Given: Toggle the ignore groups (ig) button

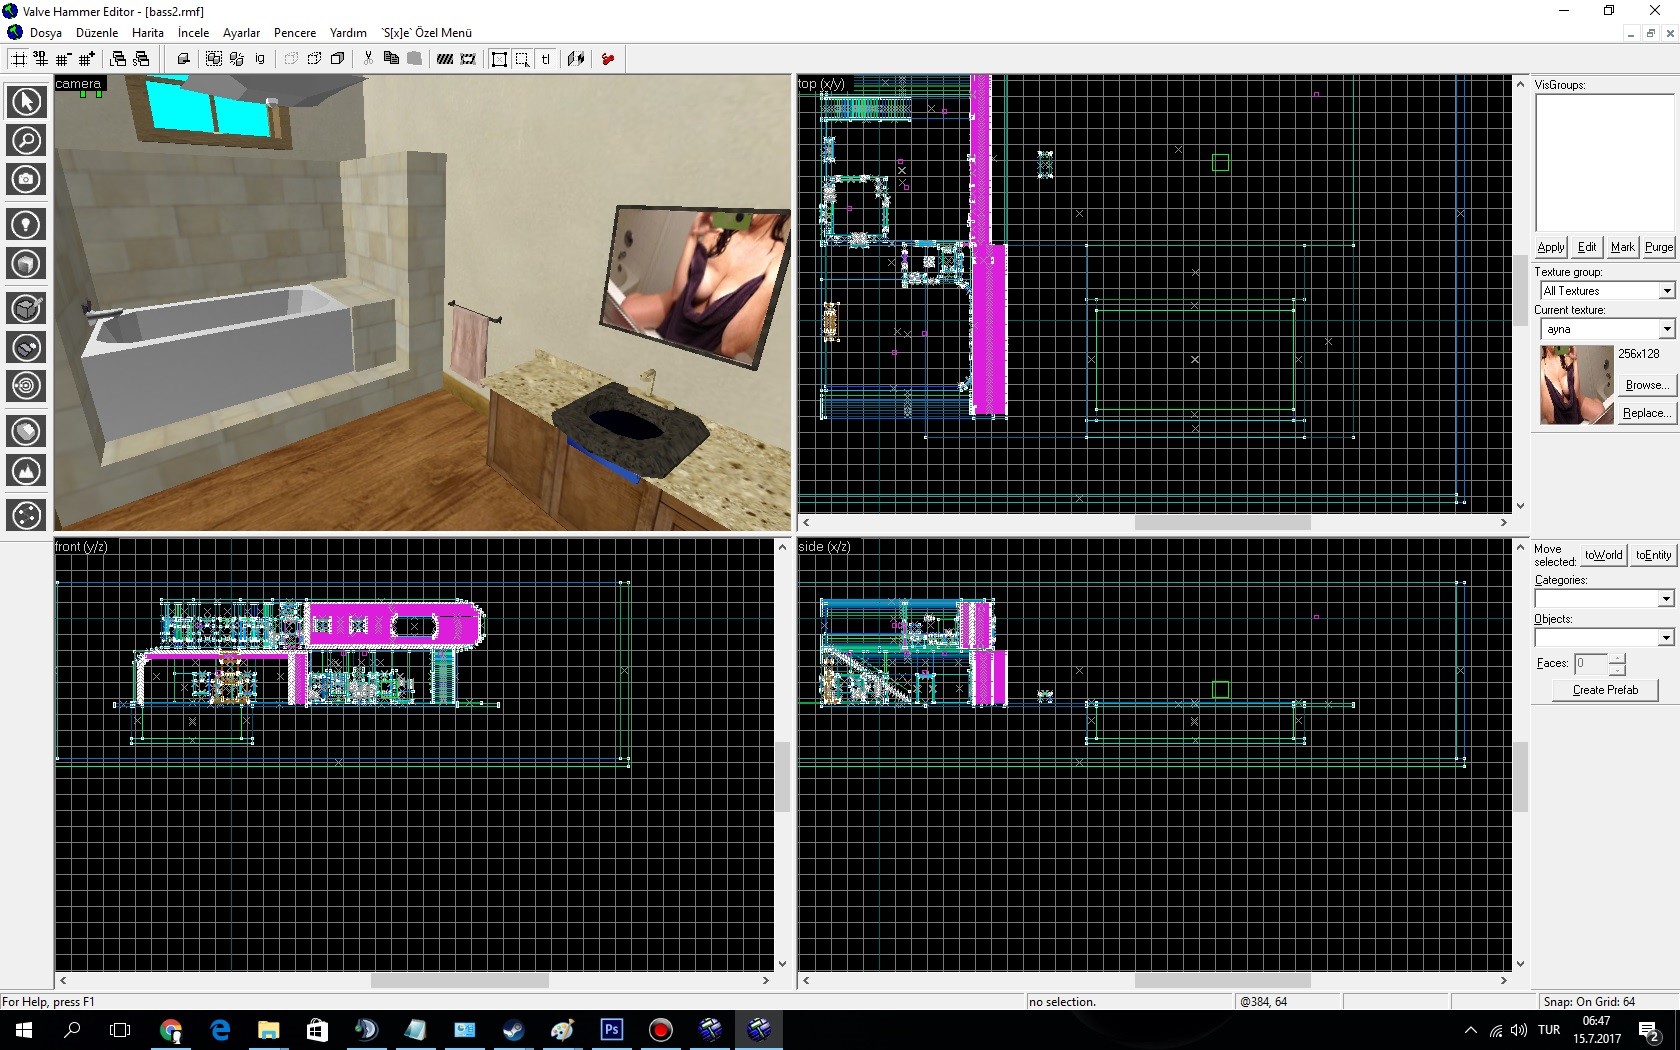Looking at the screenshot, I should click(x=260, y=59).
